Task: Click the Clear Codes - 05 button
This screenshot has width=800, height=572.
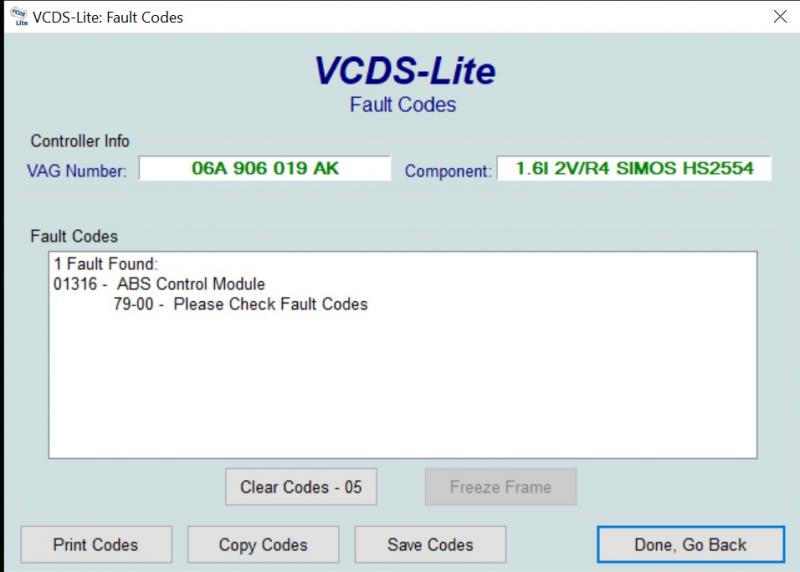Action: pos(301,487)
